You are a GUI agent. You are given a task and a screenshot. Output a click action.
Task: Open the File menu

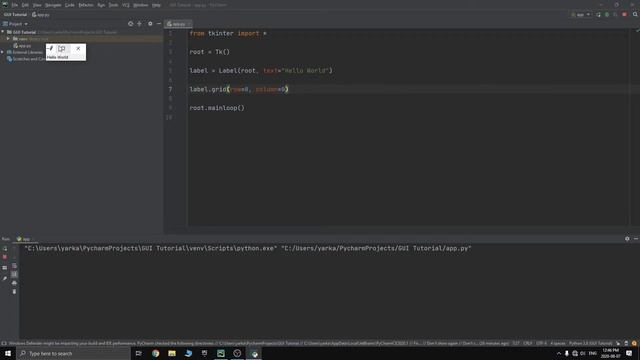pos(15,5)
